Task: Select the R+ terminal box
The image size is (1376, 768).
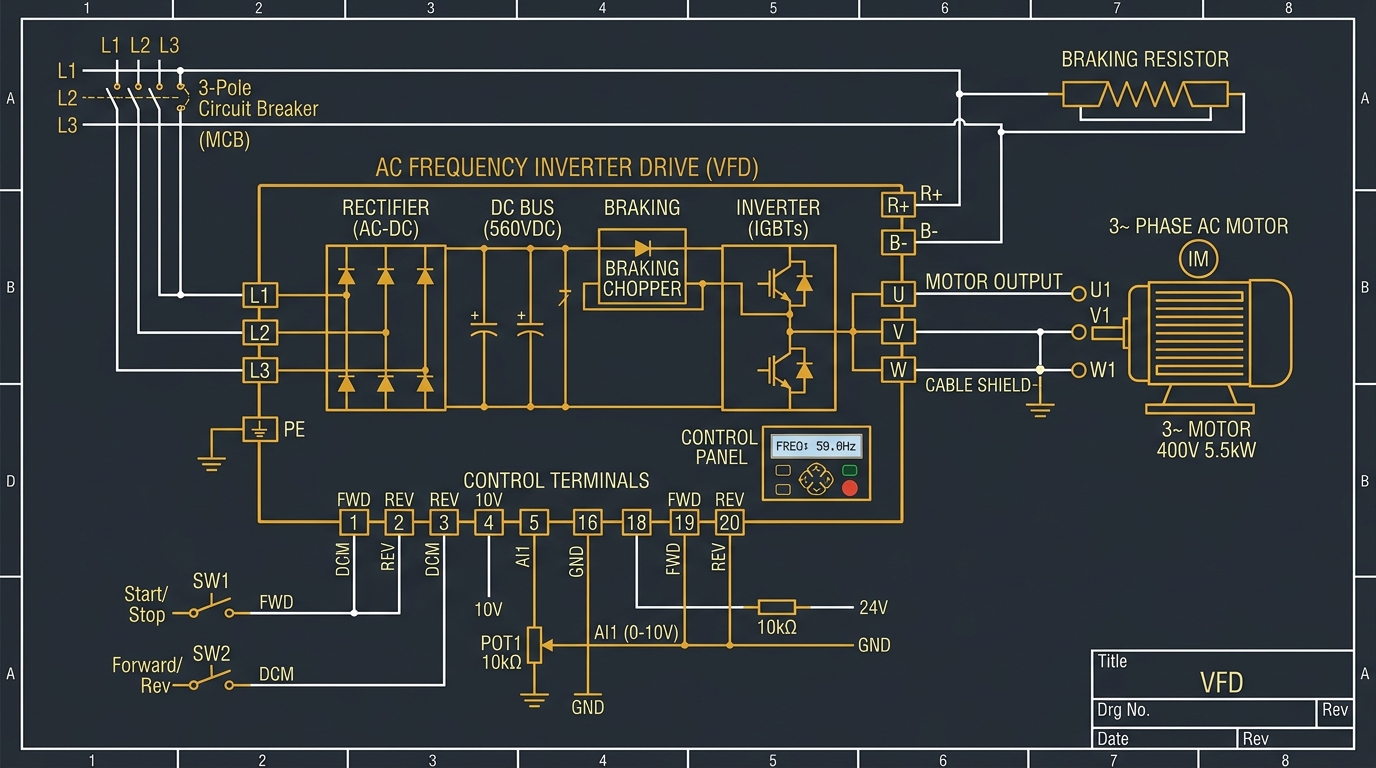Action: 898,205
